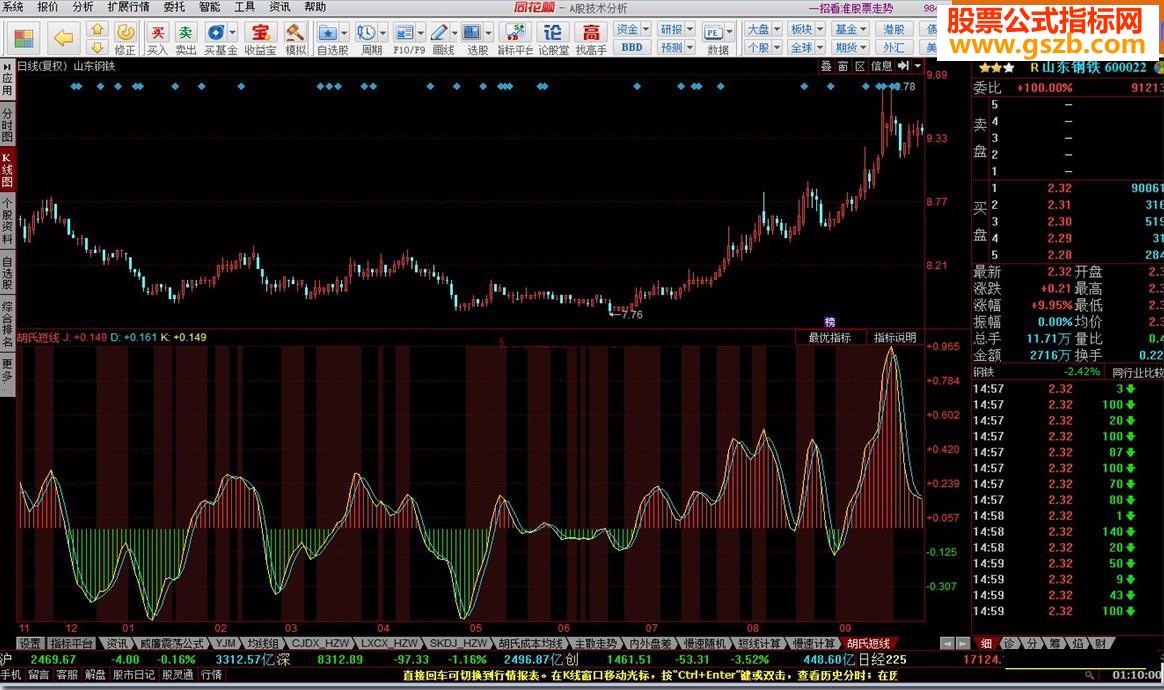
Task: Click the BBD button
Action: [632, 48]
